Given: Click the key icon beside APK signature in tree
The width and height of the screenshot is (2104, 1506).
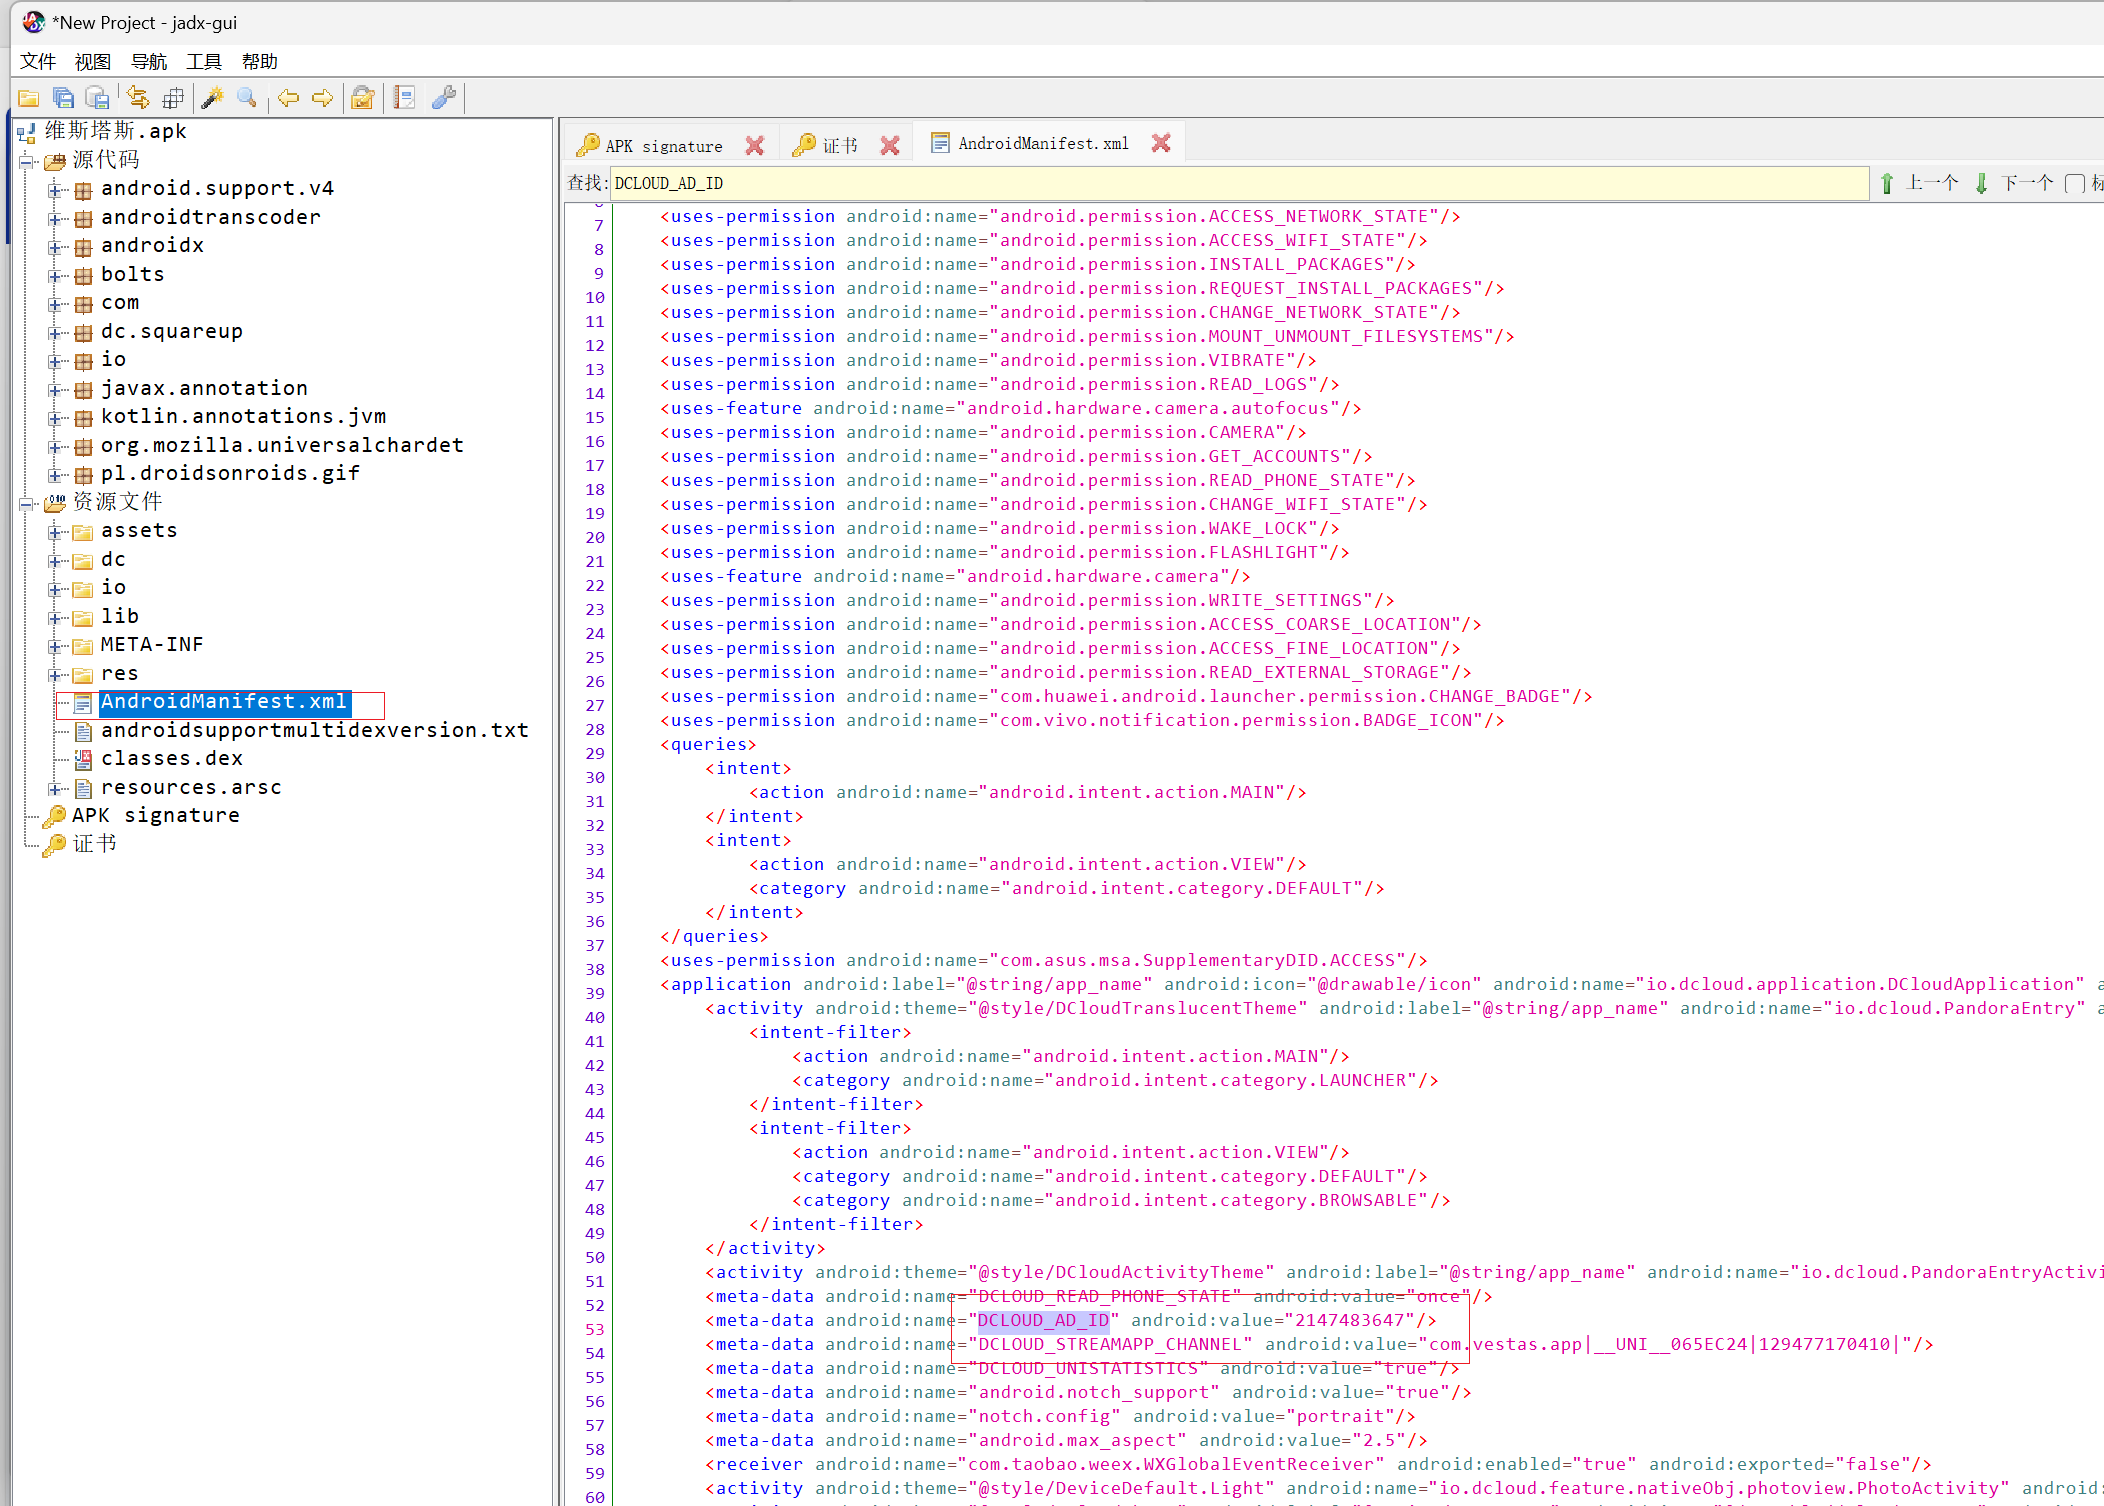Looking at the screenshot, I should tap(54, 816).
